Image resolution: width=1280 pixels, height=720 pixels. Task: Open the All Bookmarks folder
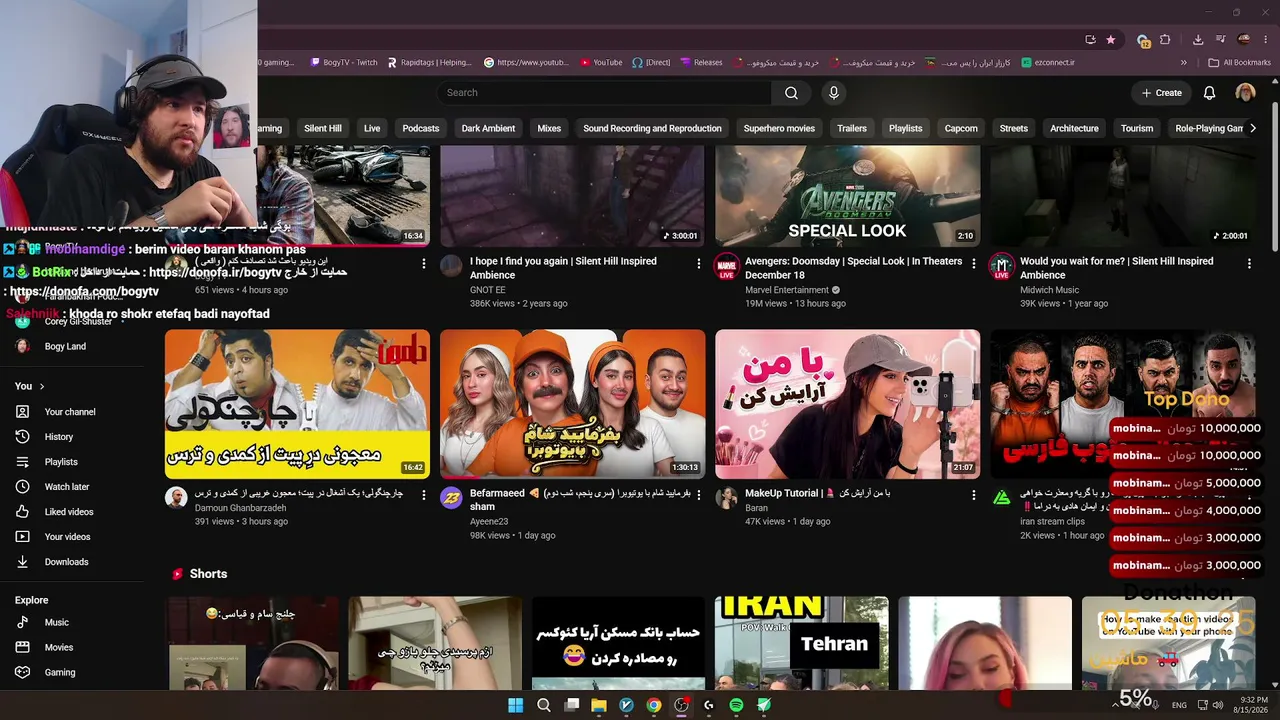(1240, 62)
